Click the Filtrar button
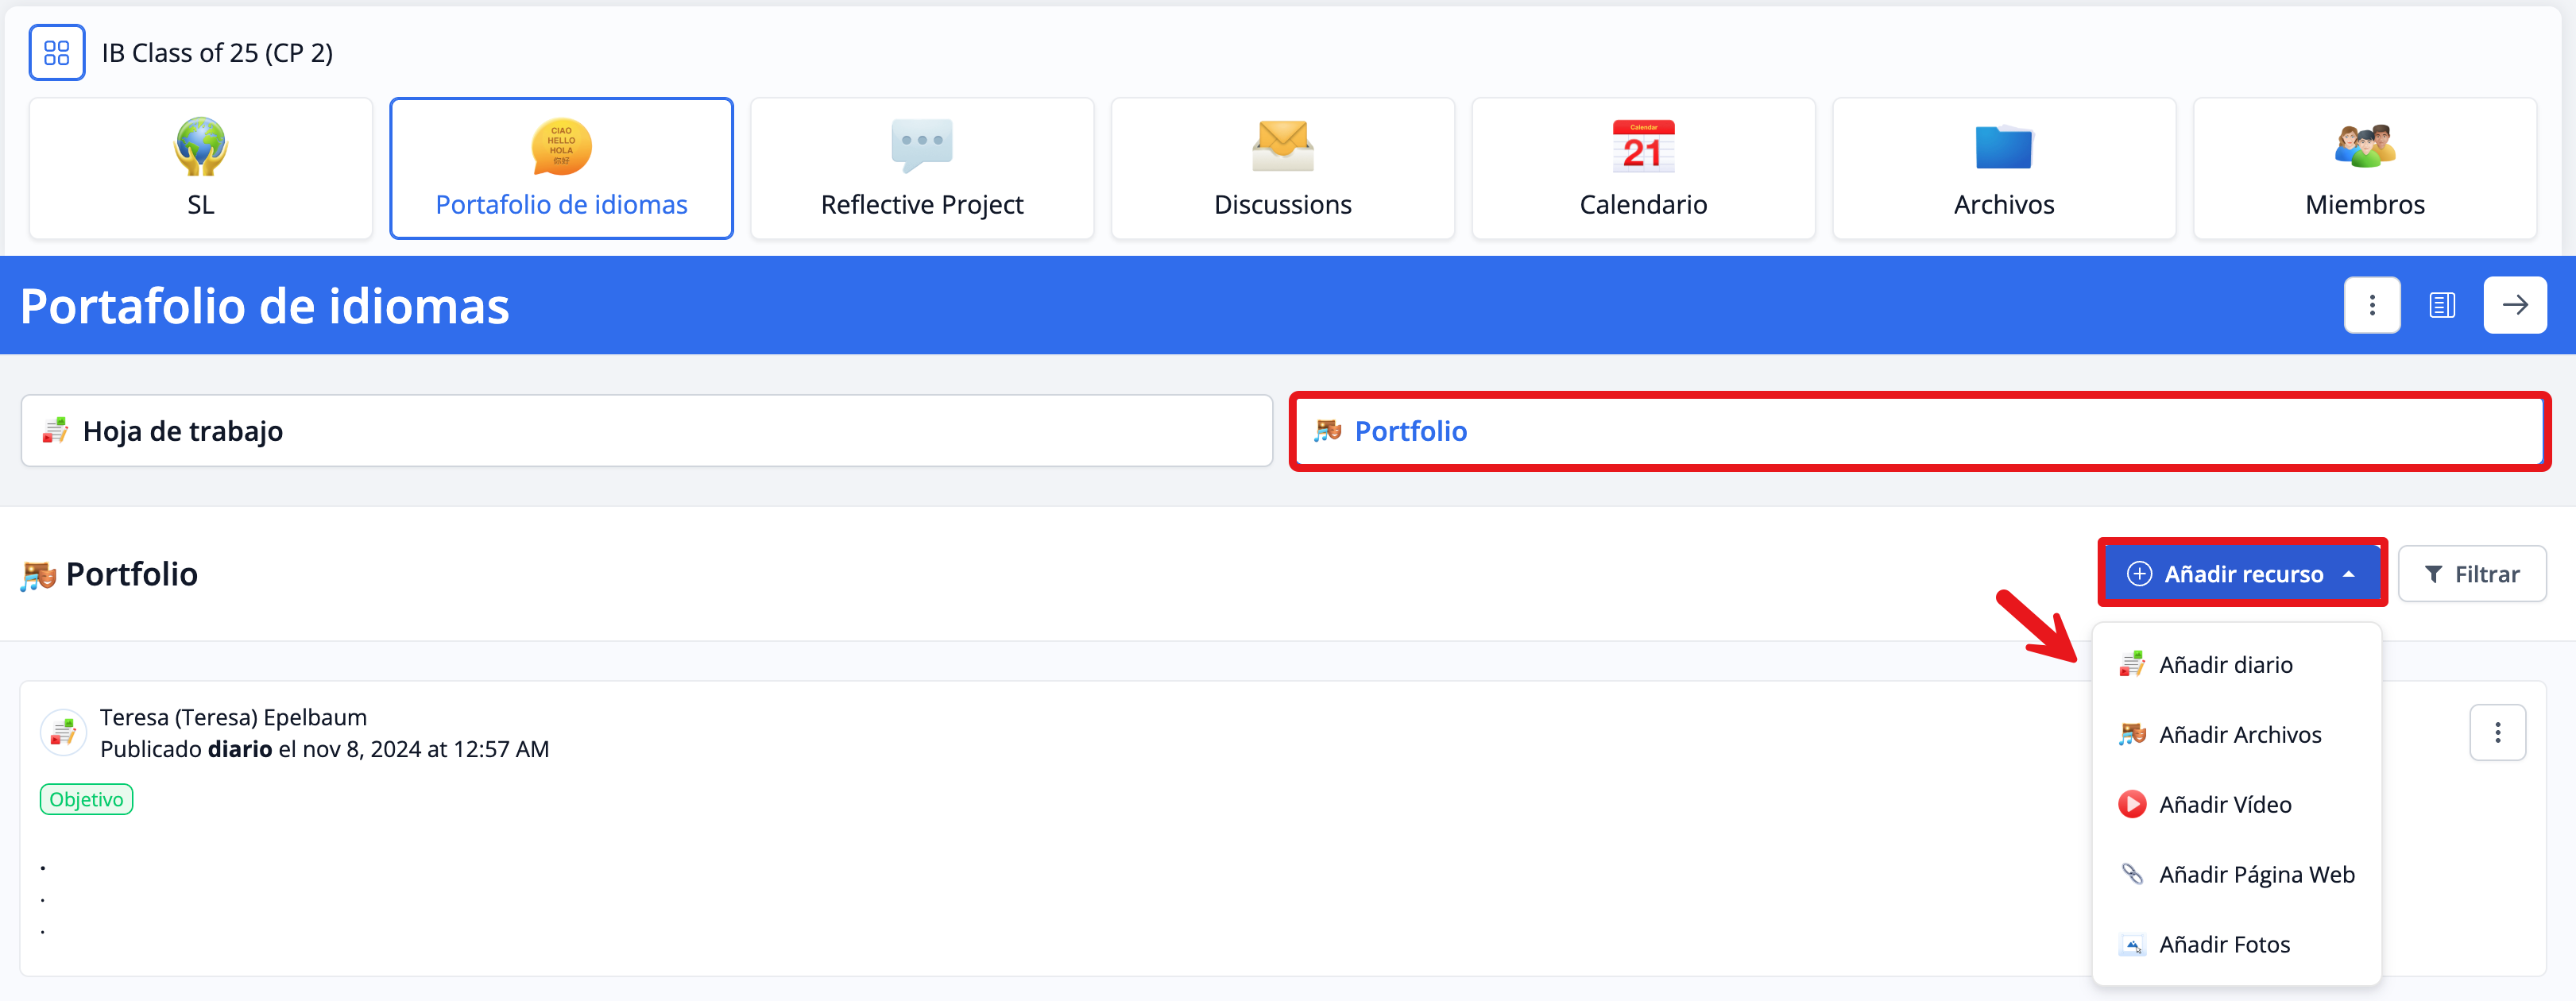Screen dimensions: 2576x1001 (x=2471, y=574)
